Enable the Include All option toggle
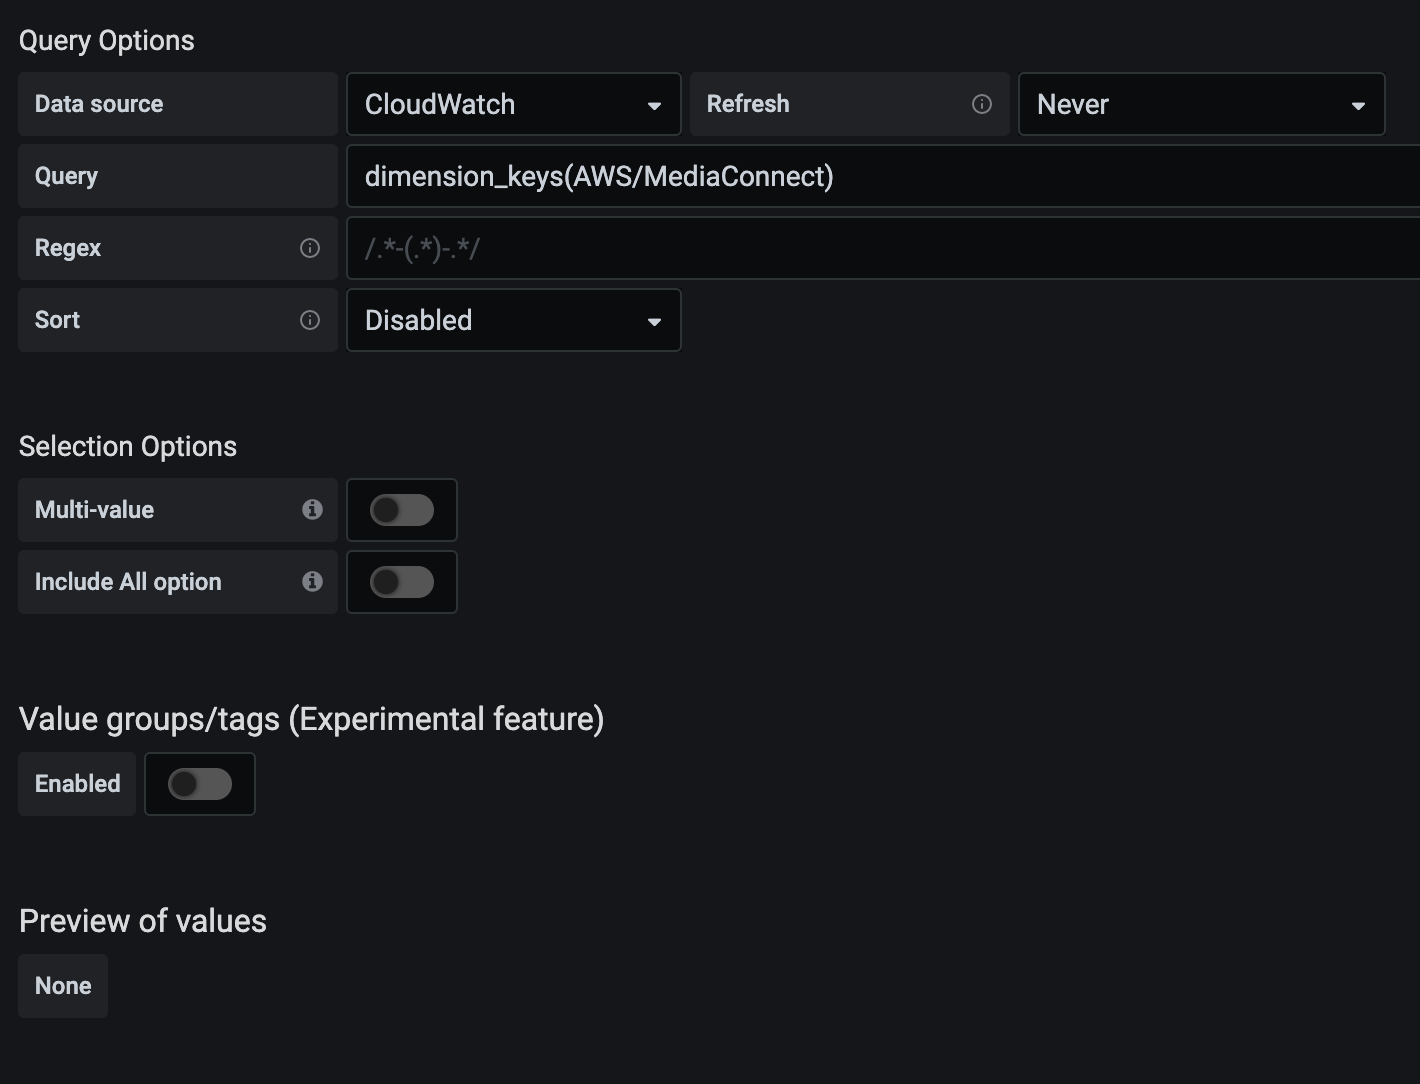The height and width of the screenshot is (1084, 1420). pyautogui.click(x=401, y=582)
